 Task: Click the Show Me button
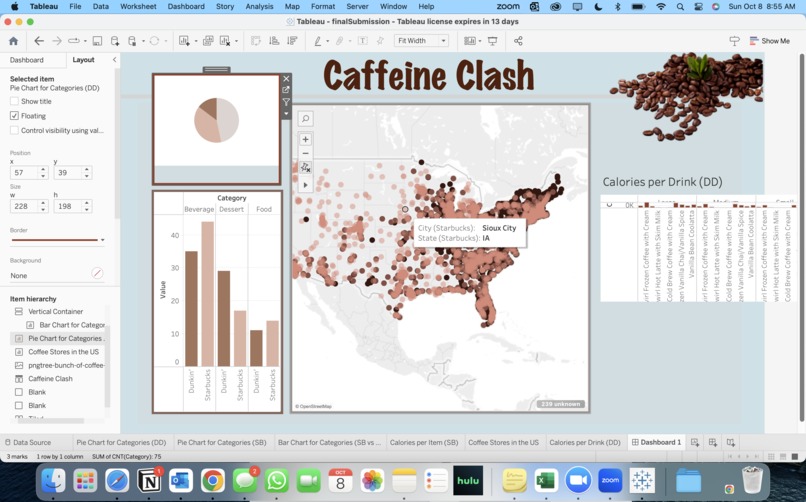770,41
